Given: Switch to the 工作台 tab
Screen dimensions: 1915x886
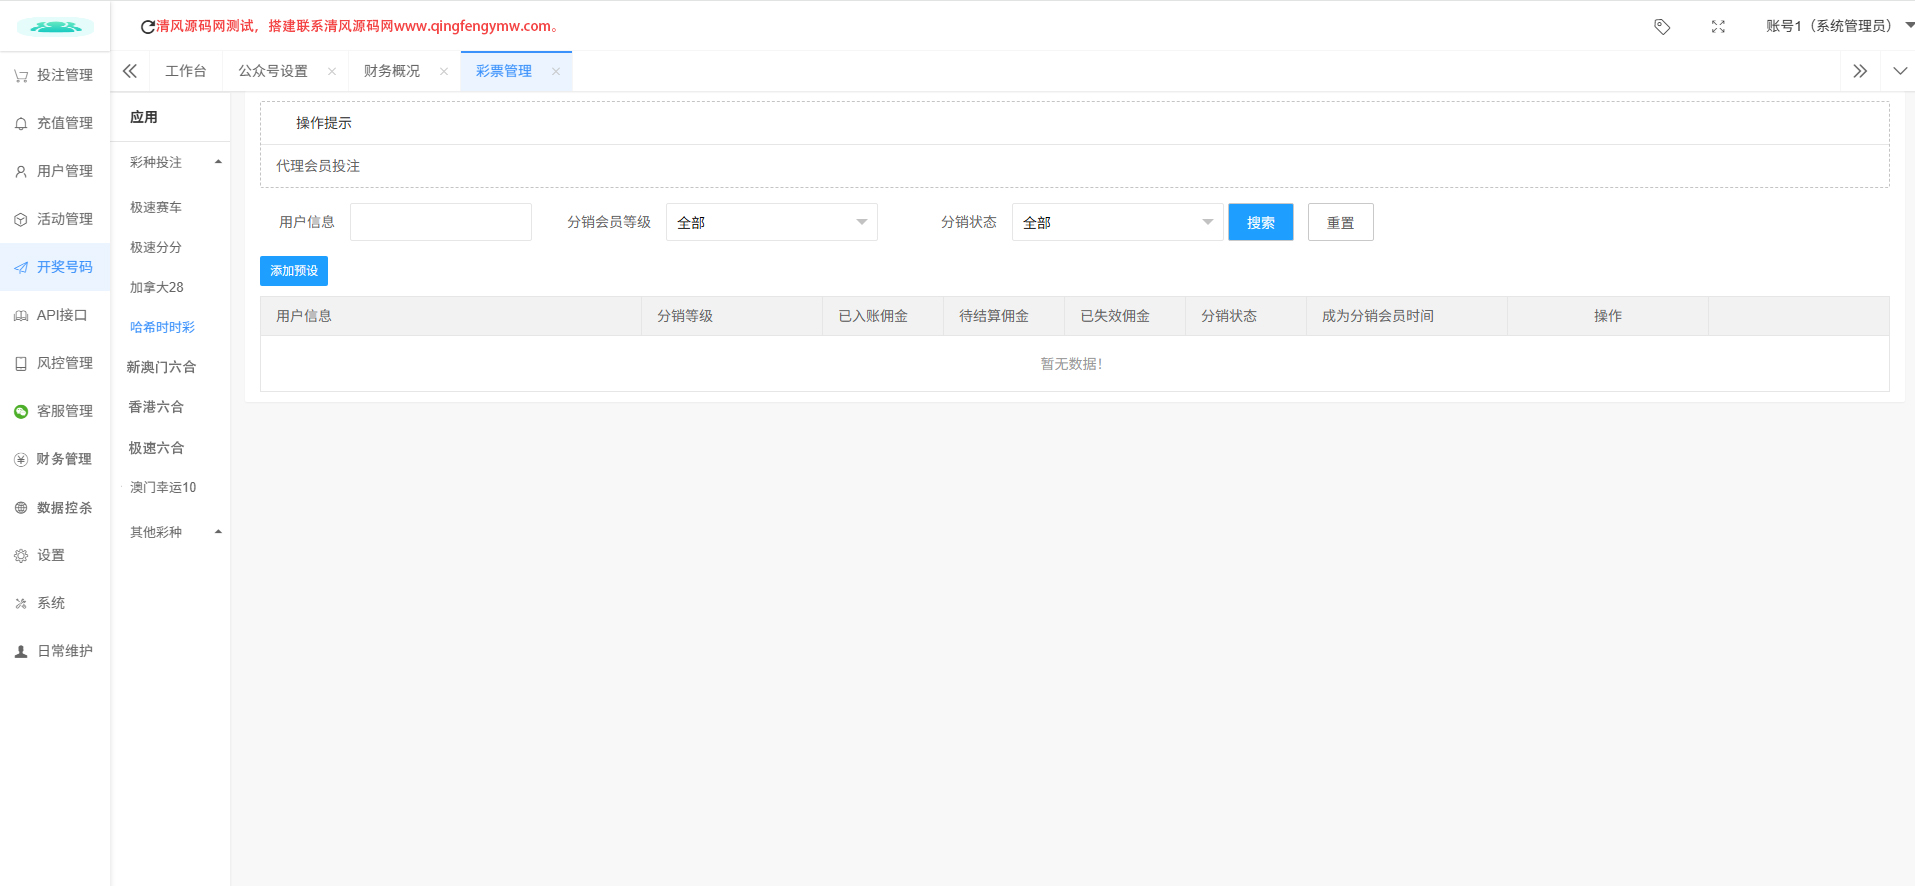Looking at the screenshot, I should (x=186, y=71).
